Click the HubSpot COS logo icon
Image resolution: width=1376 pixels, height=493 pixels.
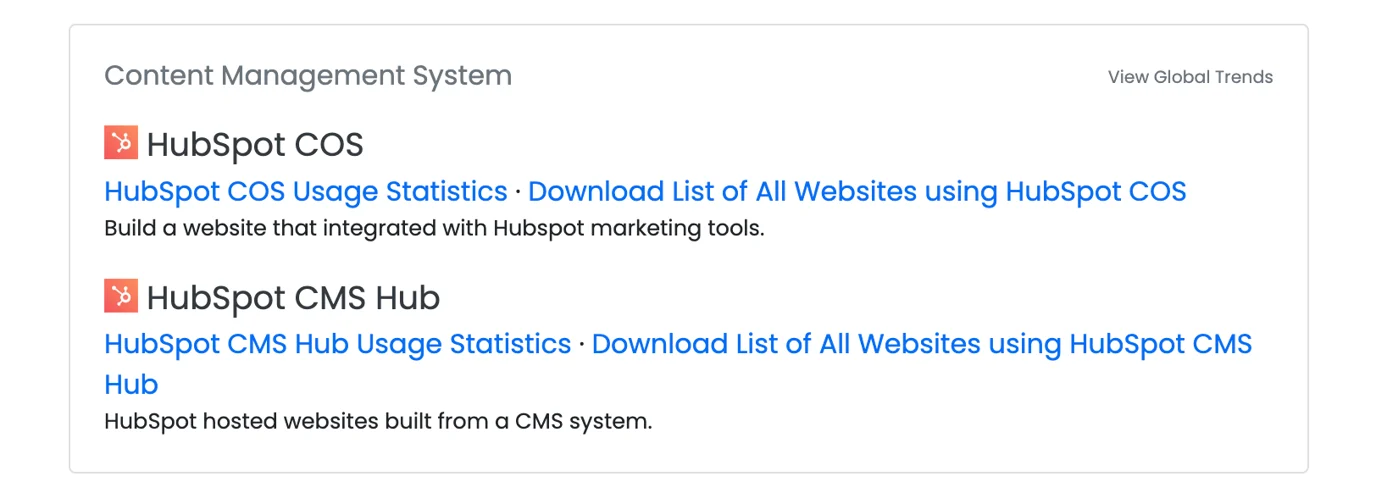(x=121, y=143)
